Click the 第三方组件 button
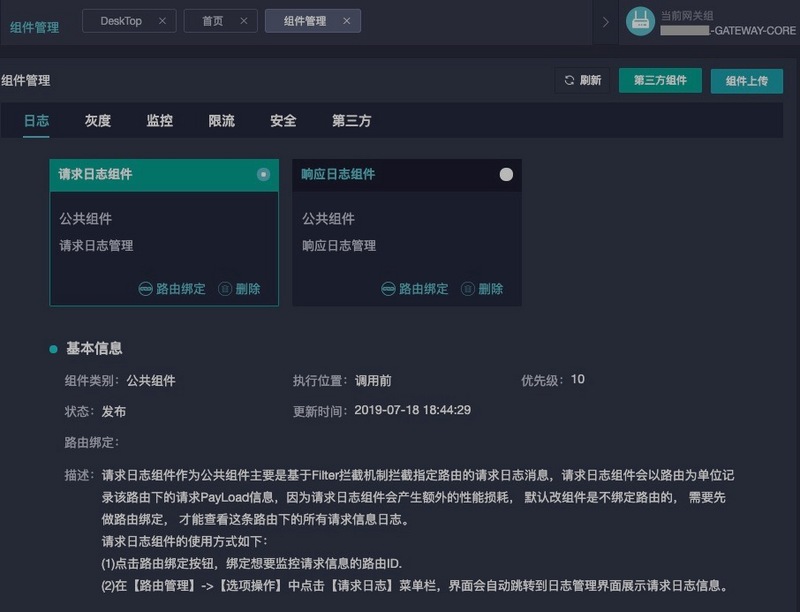This screenshot has width=800, height=612. coord(660,80)
